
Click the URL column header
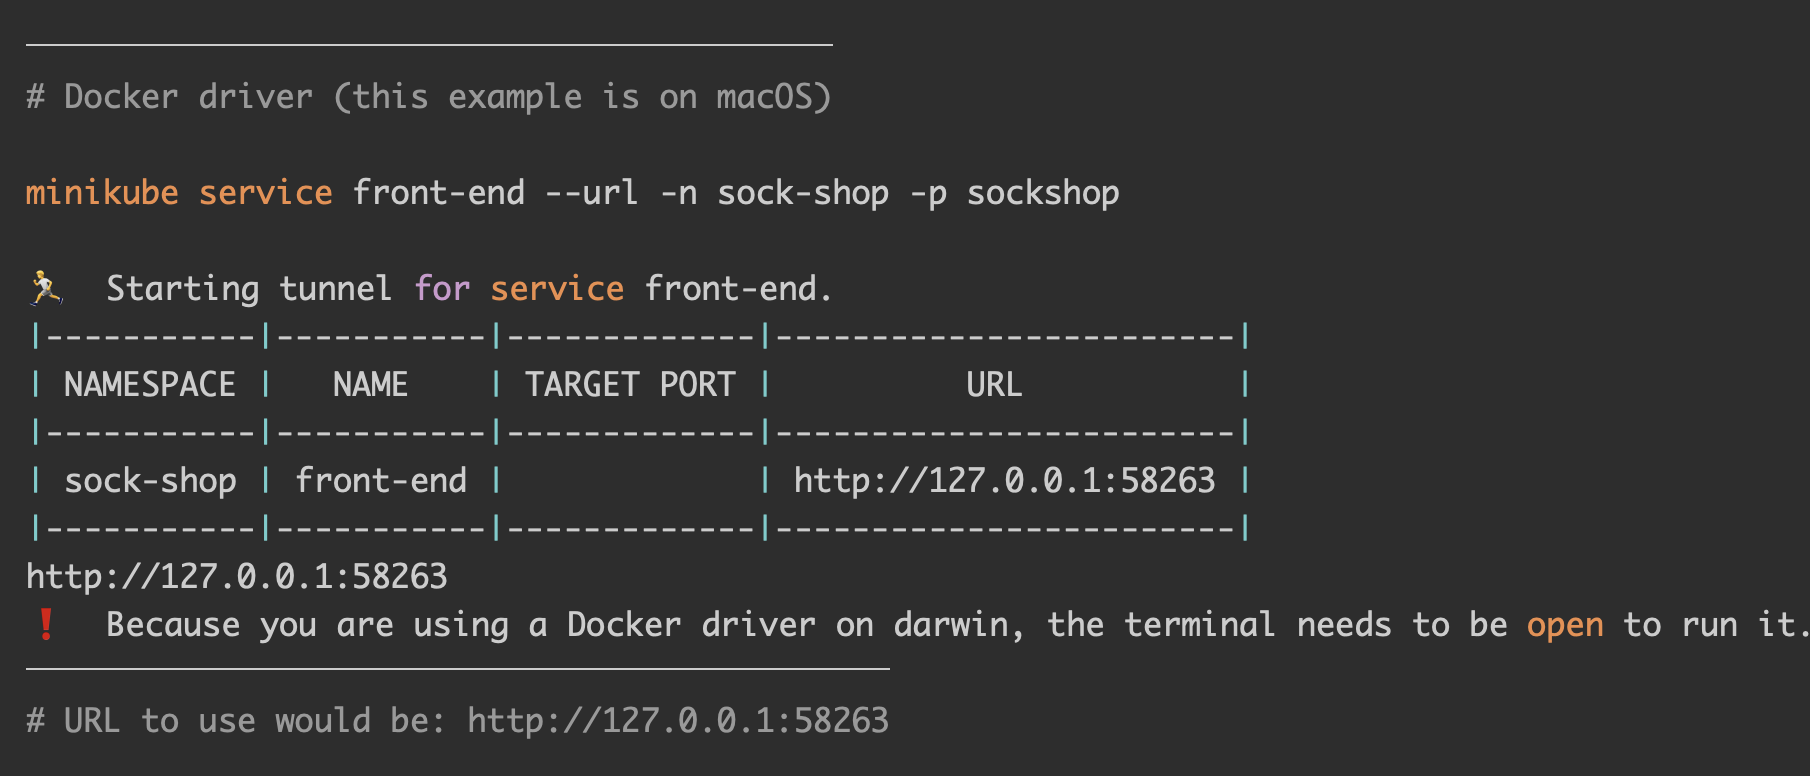point(994,385)
